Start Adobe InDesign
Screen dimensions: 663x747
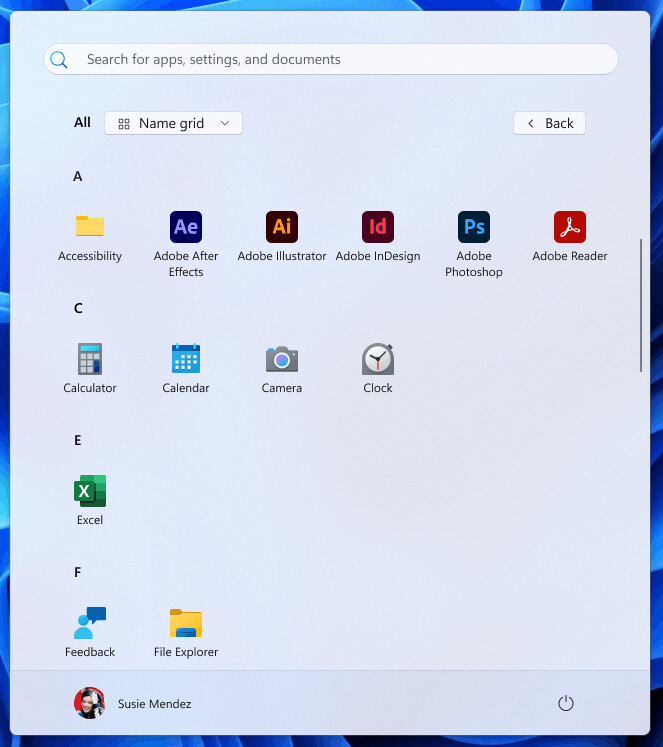pyautogui.click(x=378, y=236)
